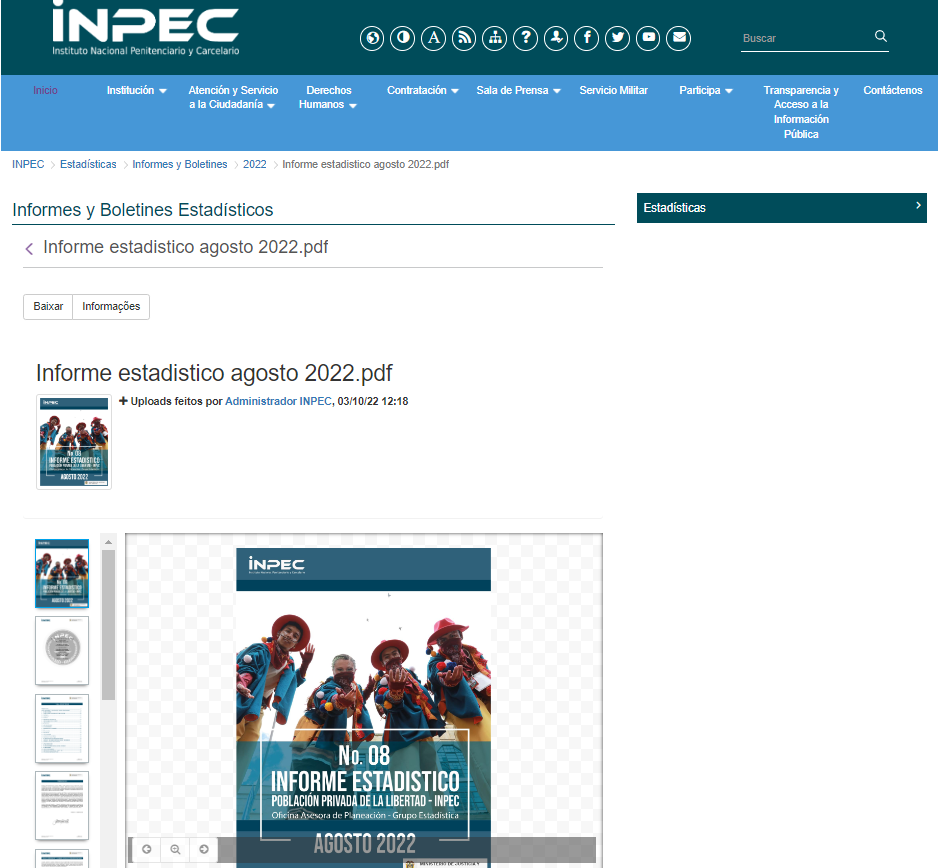Screen dimensions: 938x868
Task: Open the Twitter icon link
Action: [618, 38]
